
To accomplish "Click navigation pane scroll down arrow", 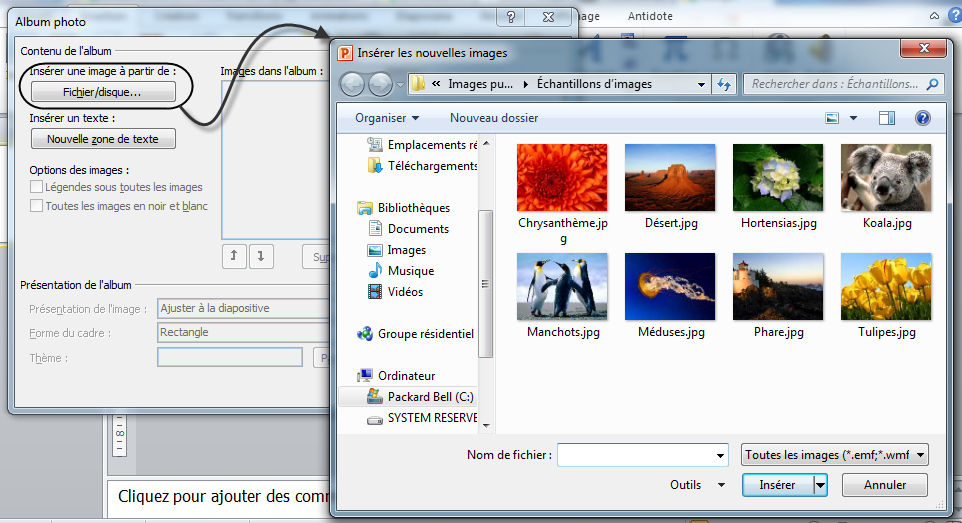I will (x=486, y=425).
